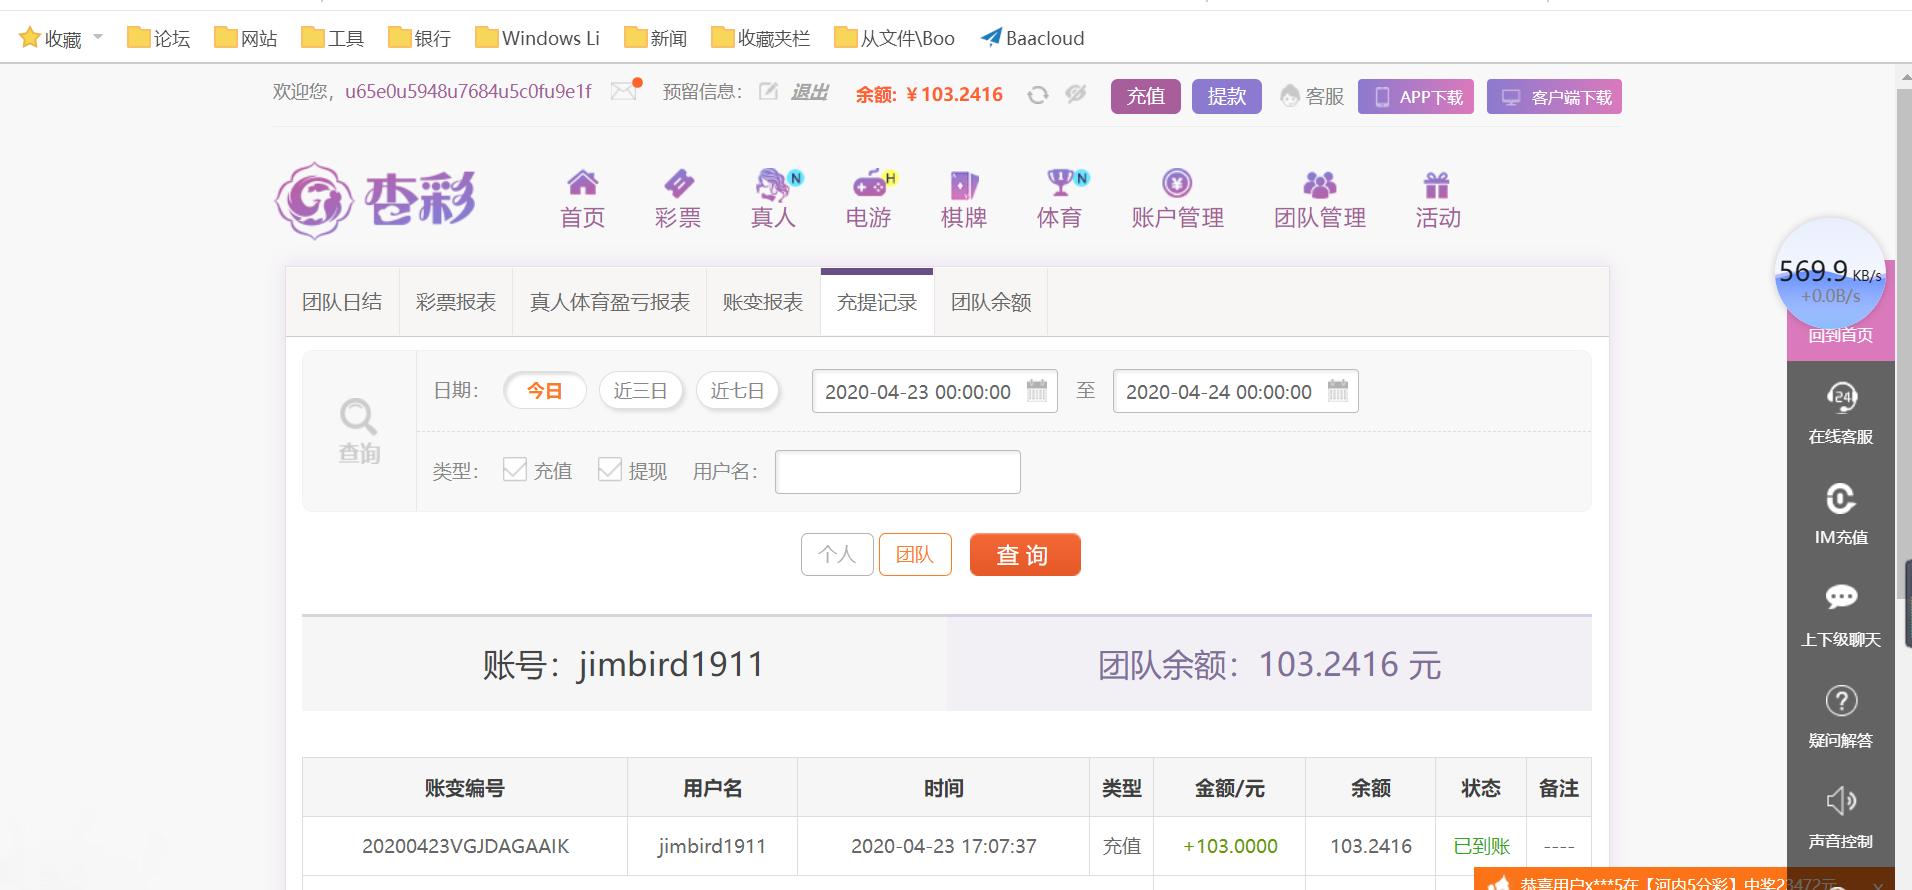1912x890 pixels.
Task: Open 疑问解答 FAQ sidebar icon
Action: 1841,700
